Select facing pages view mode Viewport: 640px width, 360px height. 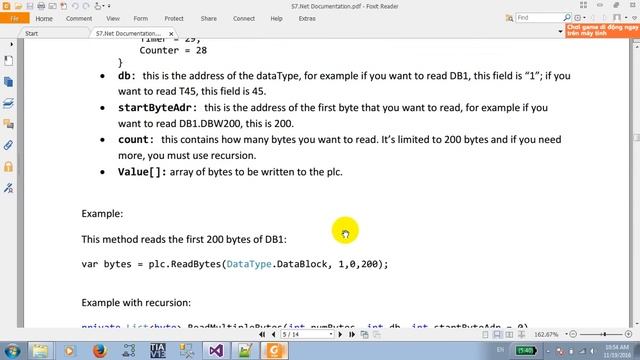point(509,335)
